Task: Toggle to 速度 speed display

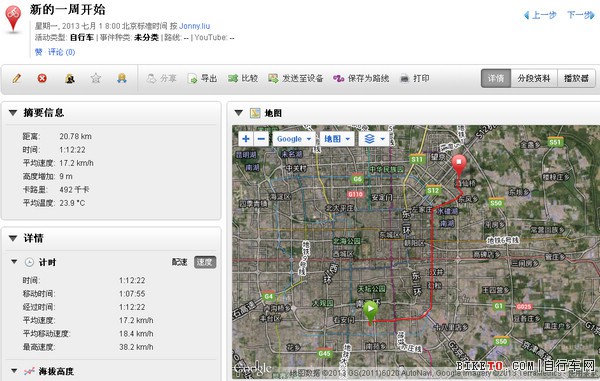Action: (205, 262)
